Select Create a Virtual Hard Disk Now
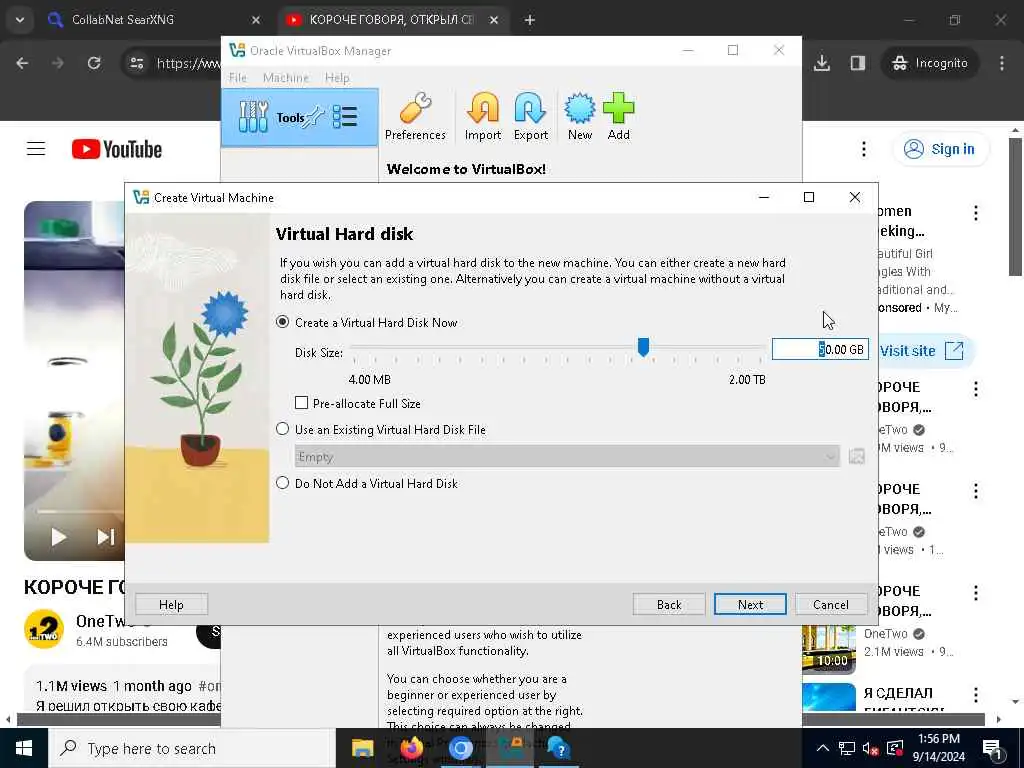This screenshot has width=1024, height=768. tap(369, 322)
